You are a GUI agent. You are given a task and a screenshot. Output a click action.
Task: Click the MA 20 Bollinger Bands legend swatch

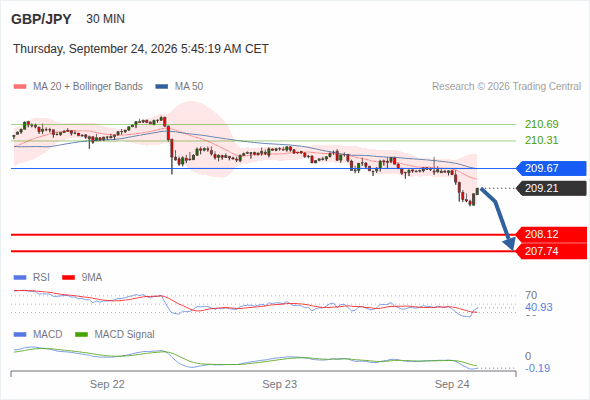pyautogui.click(x=20, y=87)
